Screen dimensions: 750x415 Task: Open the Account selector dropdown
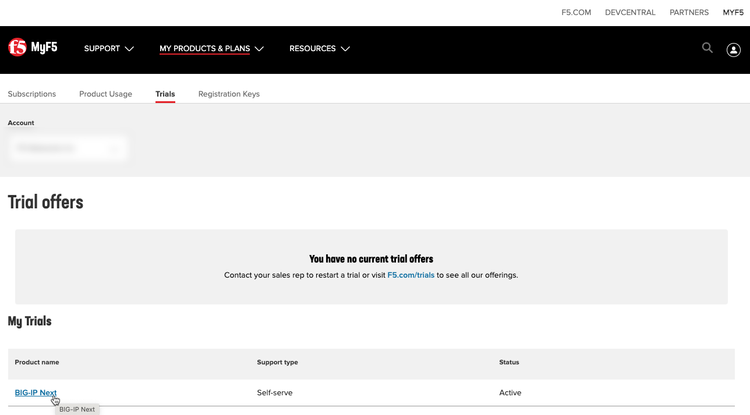[68, 148]
